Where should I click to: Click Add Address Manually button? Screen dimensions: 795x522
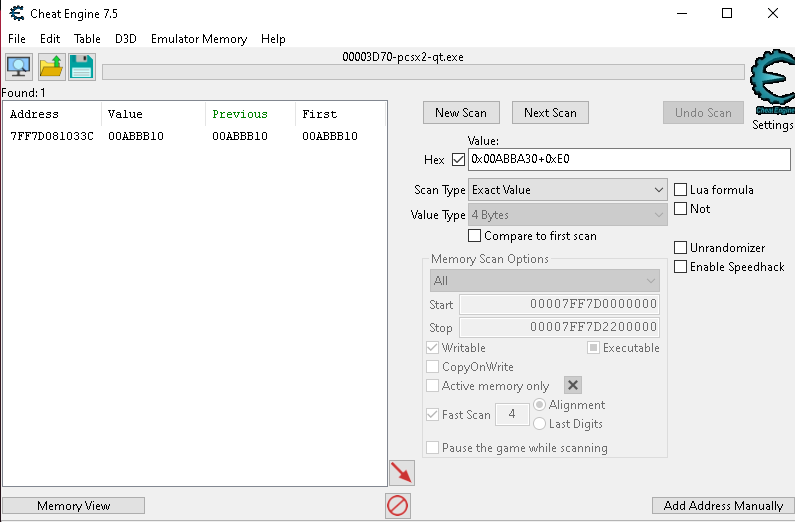(723, 506)
